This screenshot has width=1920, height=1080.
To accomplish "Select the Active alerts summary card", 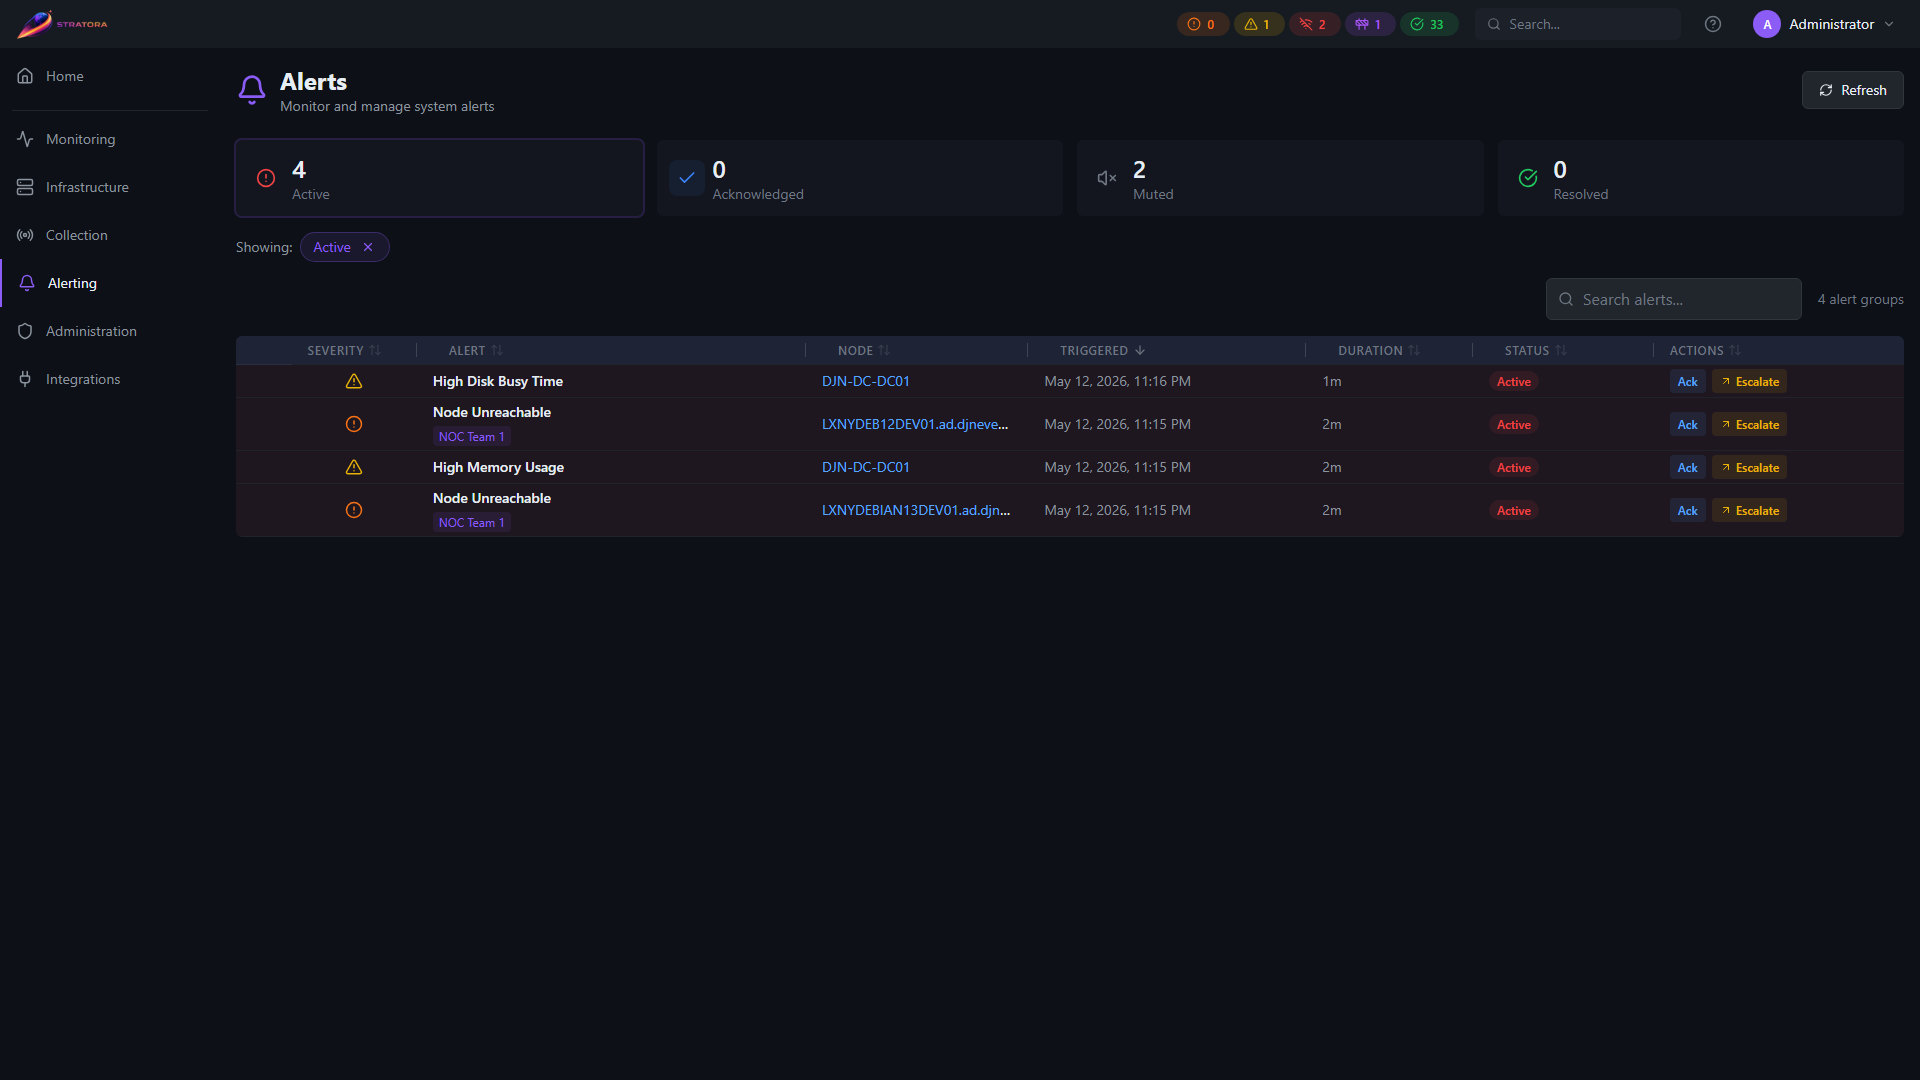I will [x=439, y=178].
